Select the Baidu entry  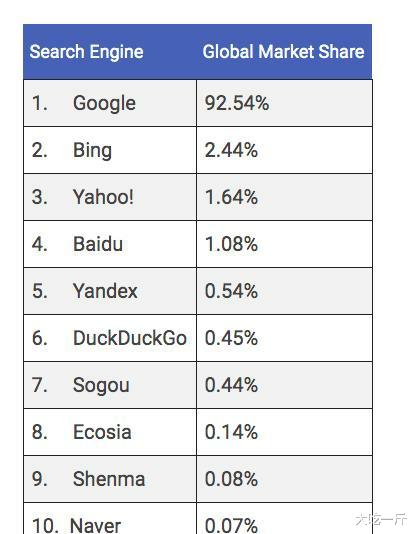point(110,244)
